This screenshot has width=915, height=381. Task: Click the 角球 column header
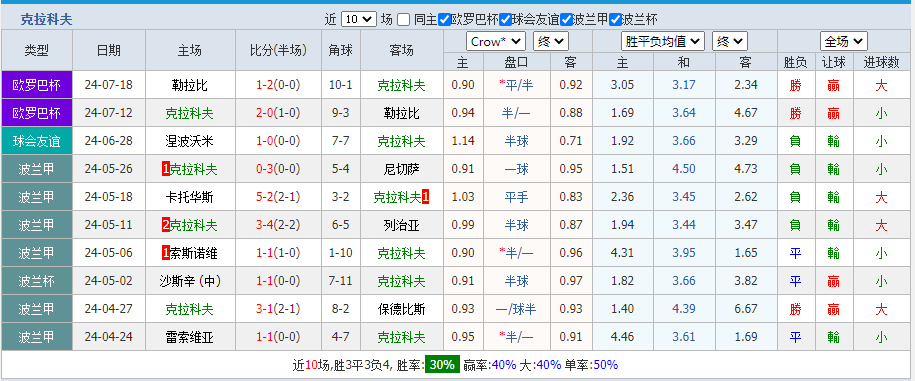click(340, 50)
